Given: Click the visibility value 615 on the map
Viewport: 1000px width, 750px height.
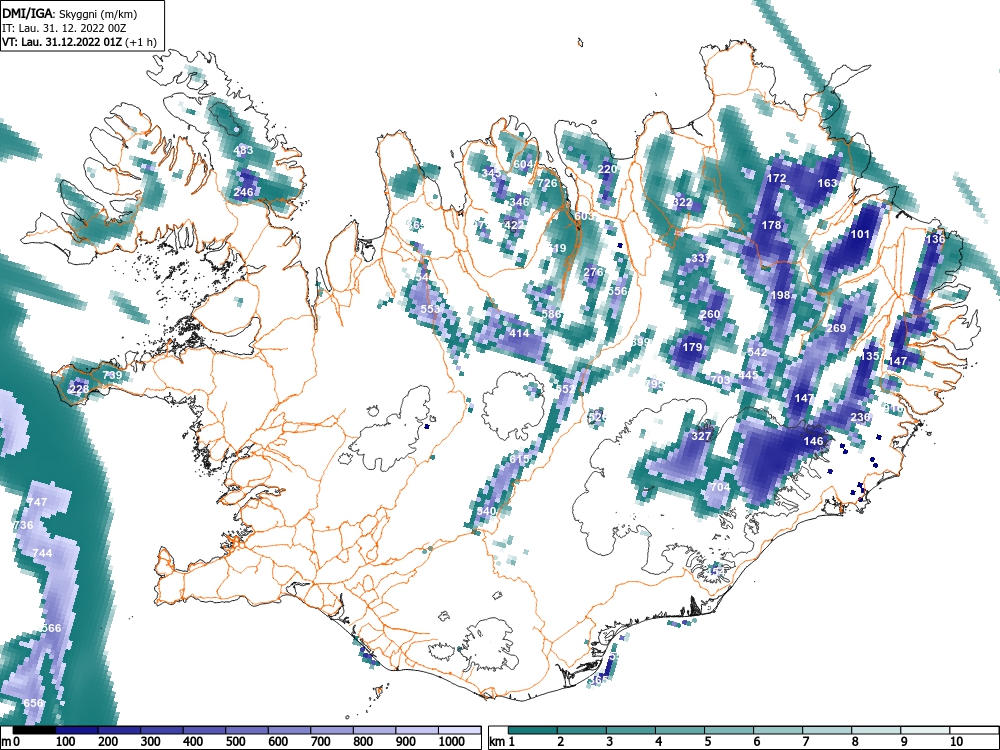Looking at the screenshot, I should click(x=519, y=459).
